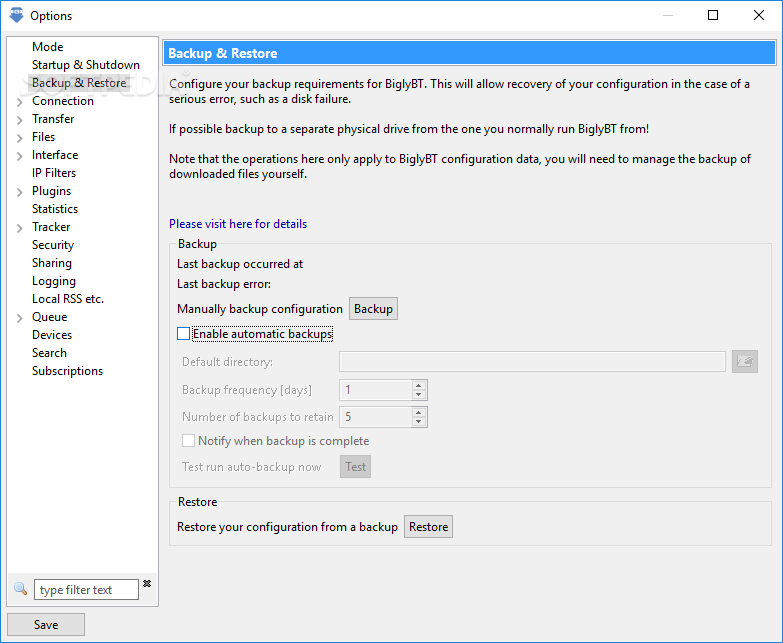Toggle Notify when backup is complete
Viewport: 783px width, 643px height.
[188, 440]
